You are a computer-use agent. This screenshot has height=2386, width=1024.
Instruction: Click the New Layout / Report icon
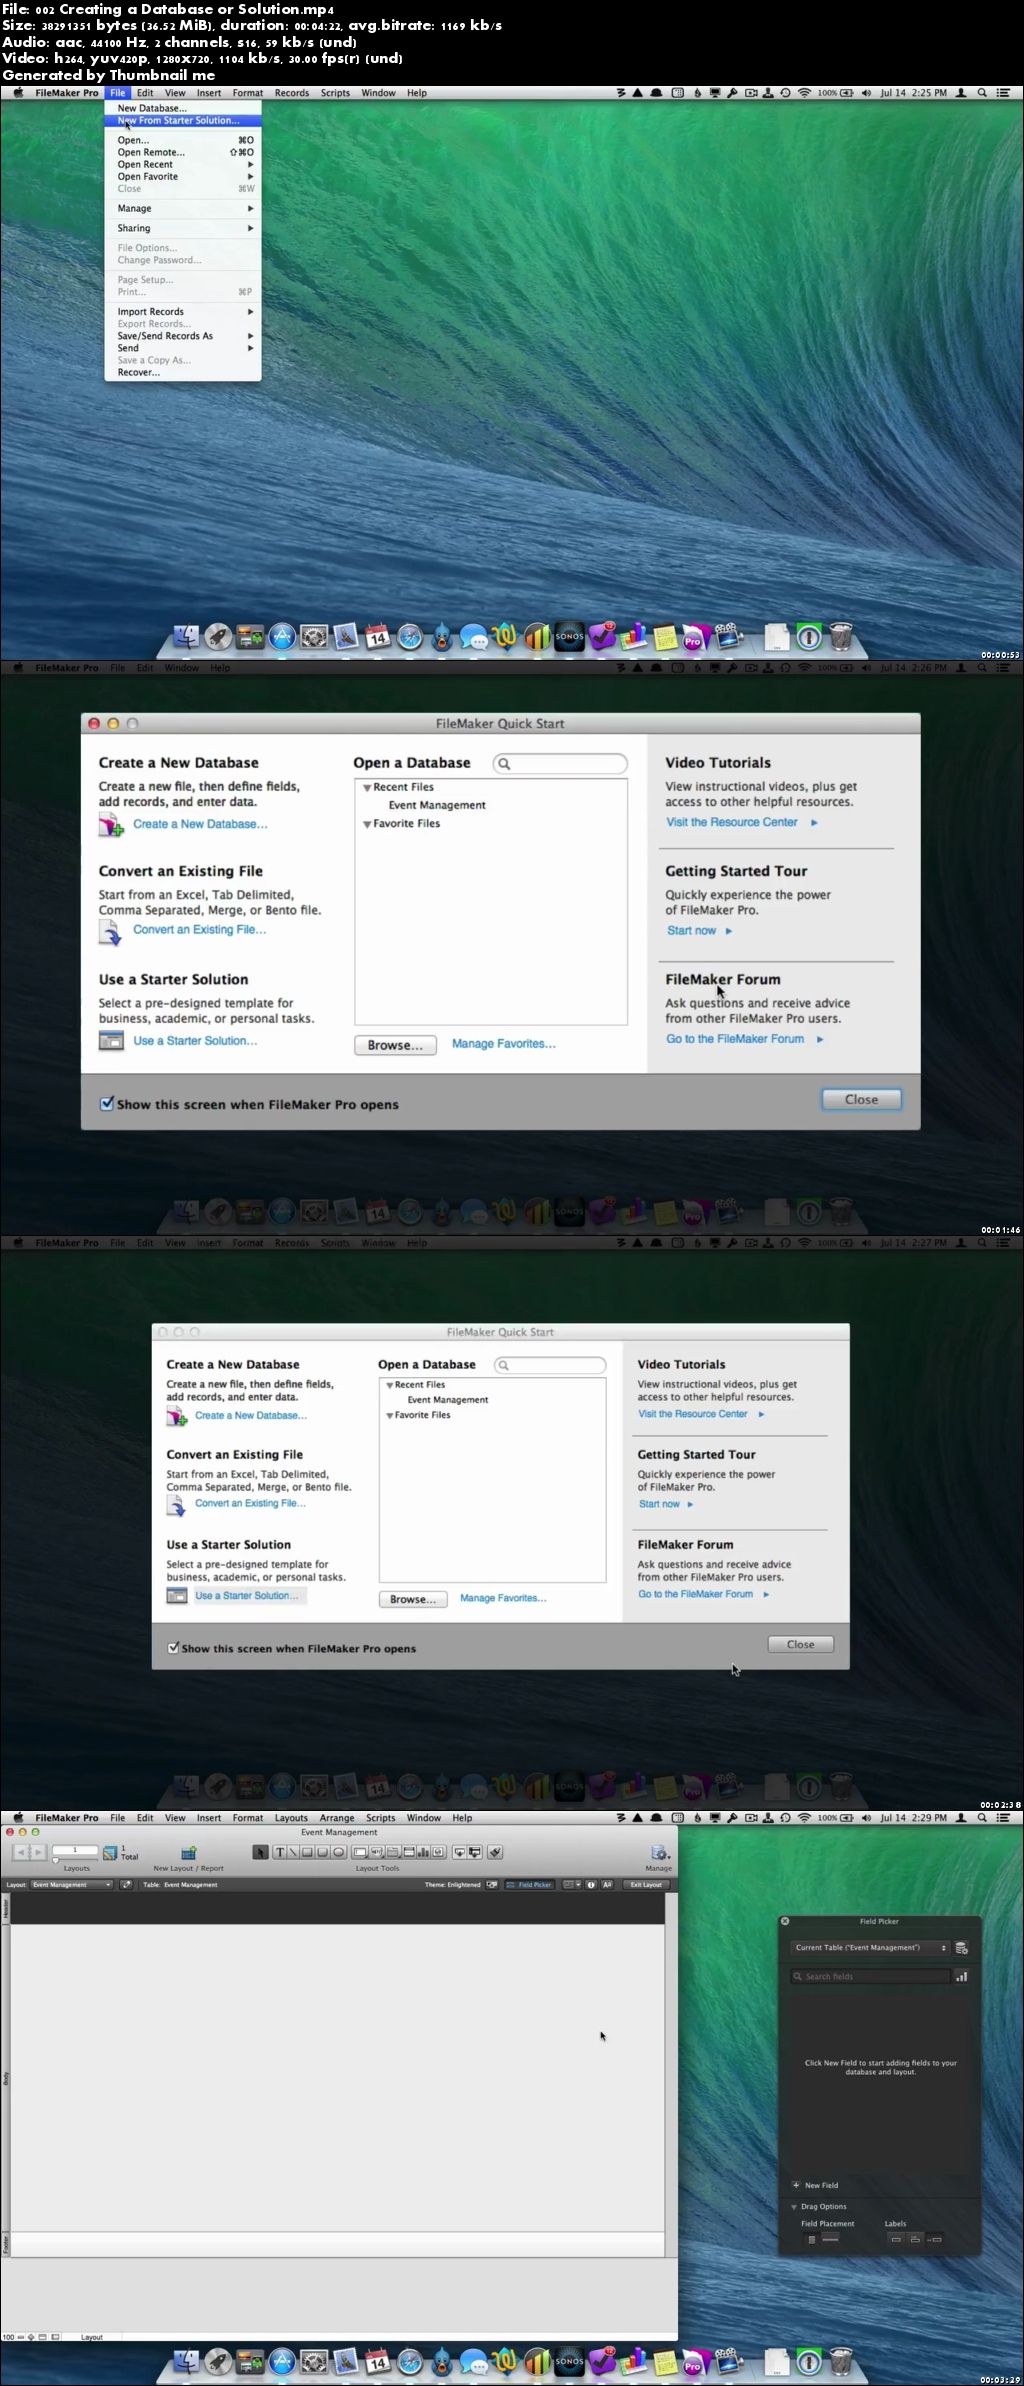pos(188,1853)
